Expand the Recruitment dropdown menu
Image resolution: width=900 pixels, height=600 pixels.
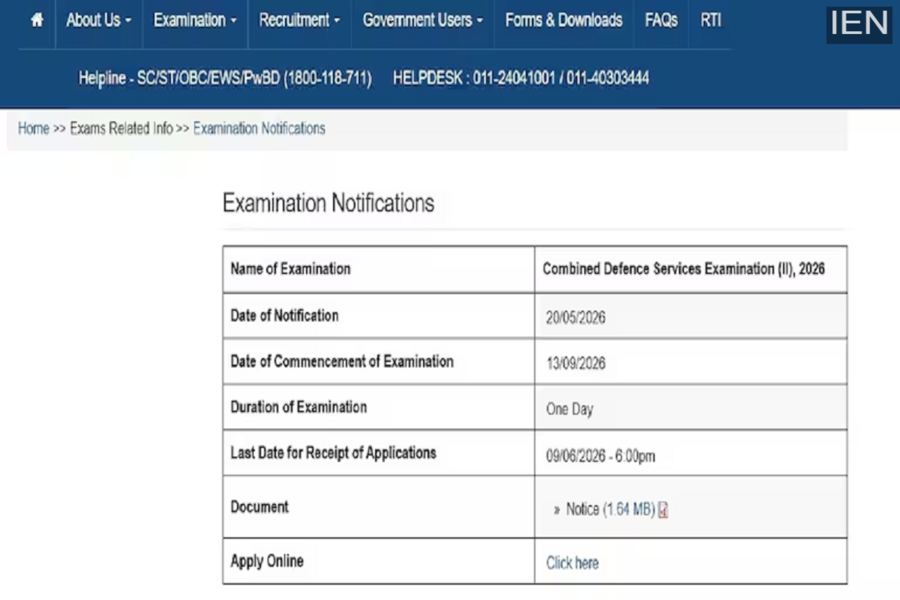tap(300, 21)
